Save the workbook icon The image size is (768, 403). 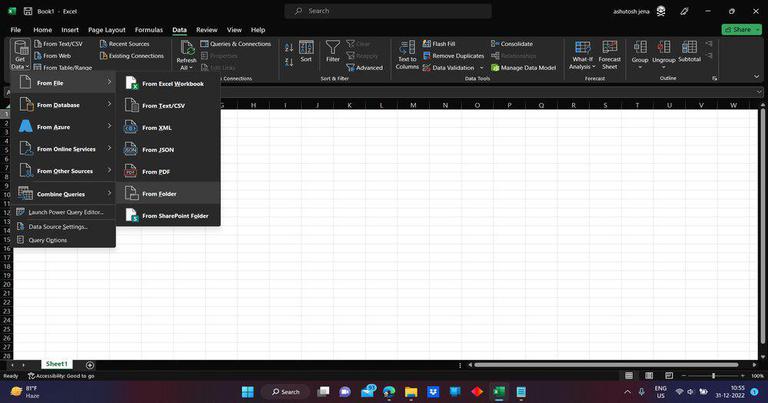click(x=28, y=11)
